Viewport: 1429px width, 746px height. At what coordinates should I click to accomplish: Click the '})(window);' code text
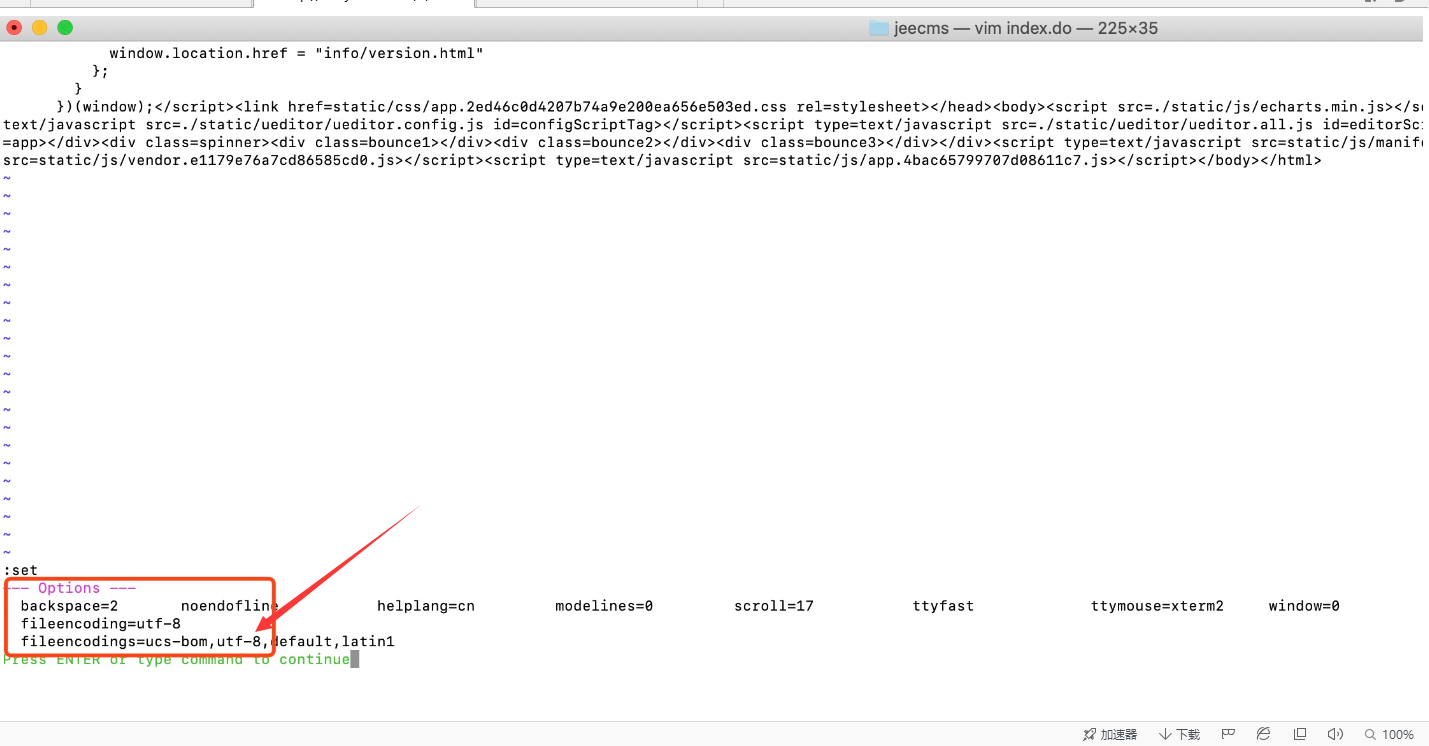click(x=105, y=106)
